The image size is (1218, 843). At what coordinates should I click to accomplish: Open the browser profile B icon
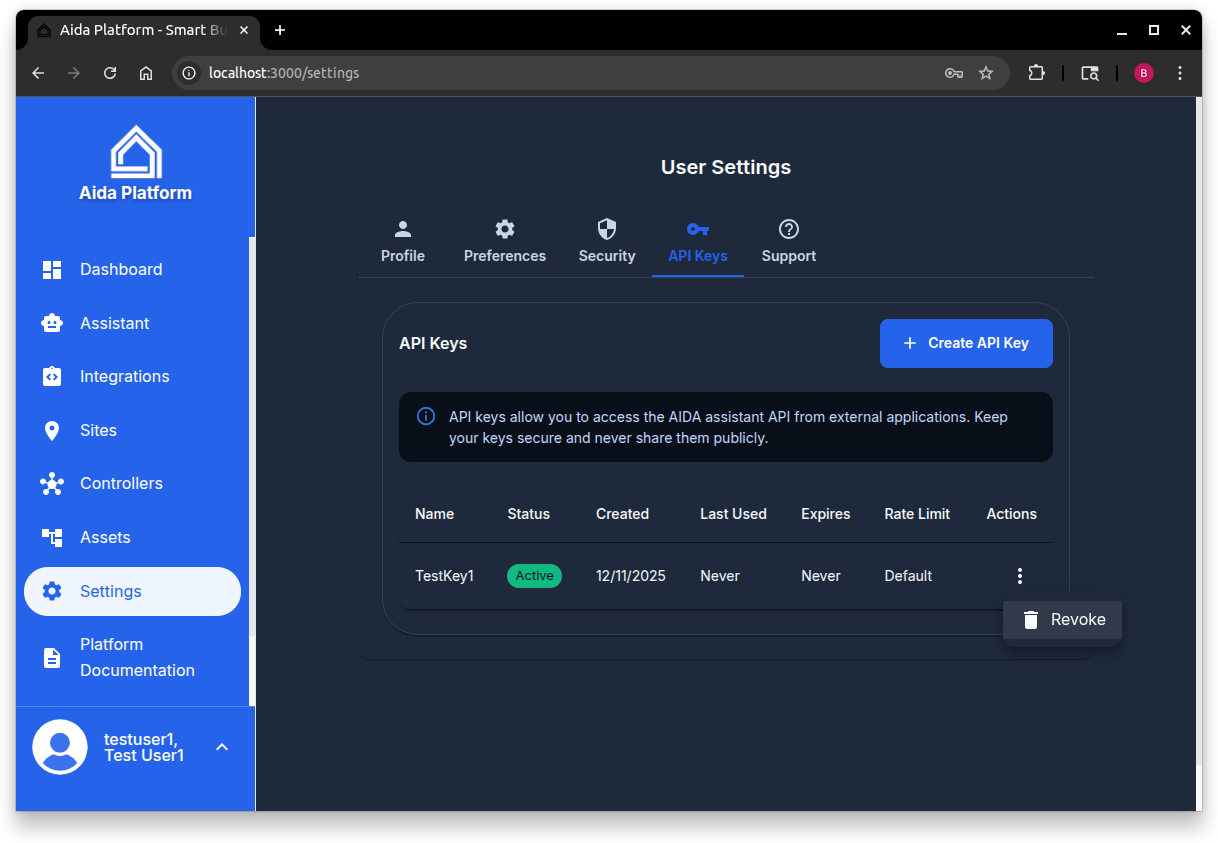click(1143, 72)
